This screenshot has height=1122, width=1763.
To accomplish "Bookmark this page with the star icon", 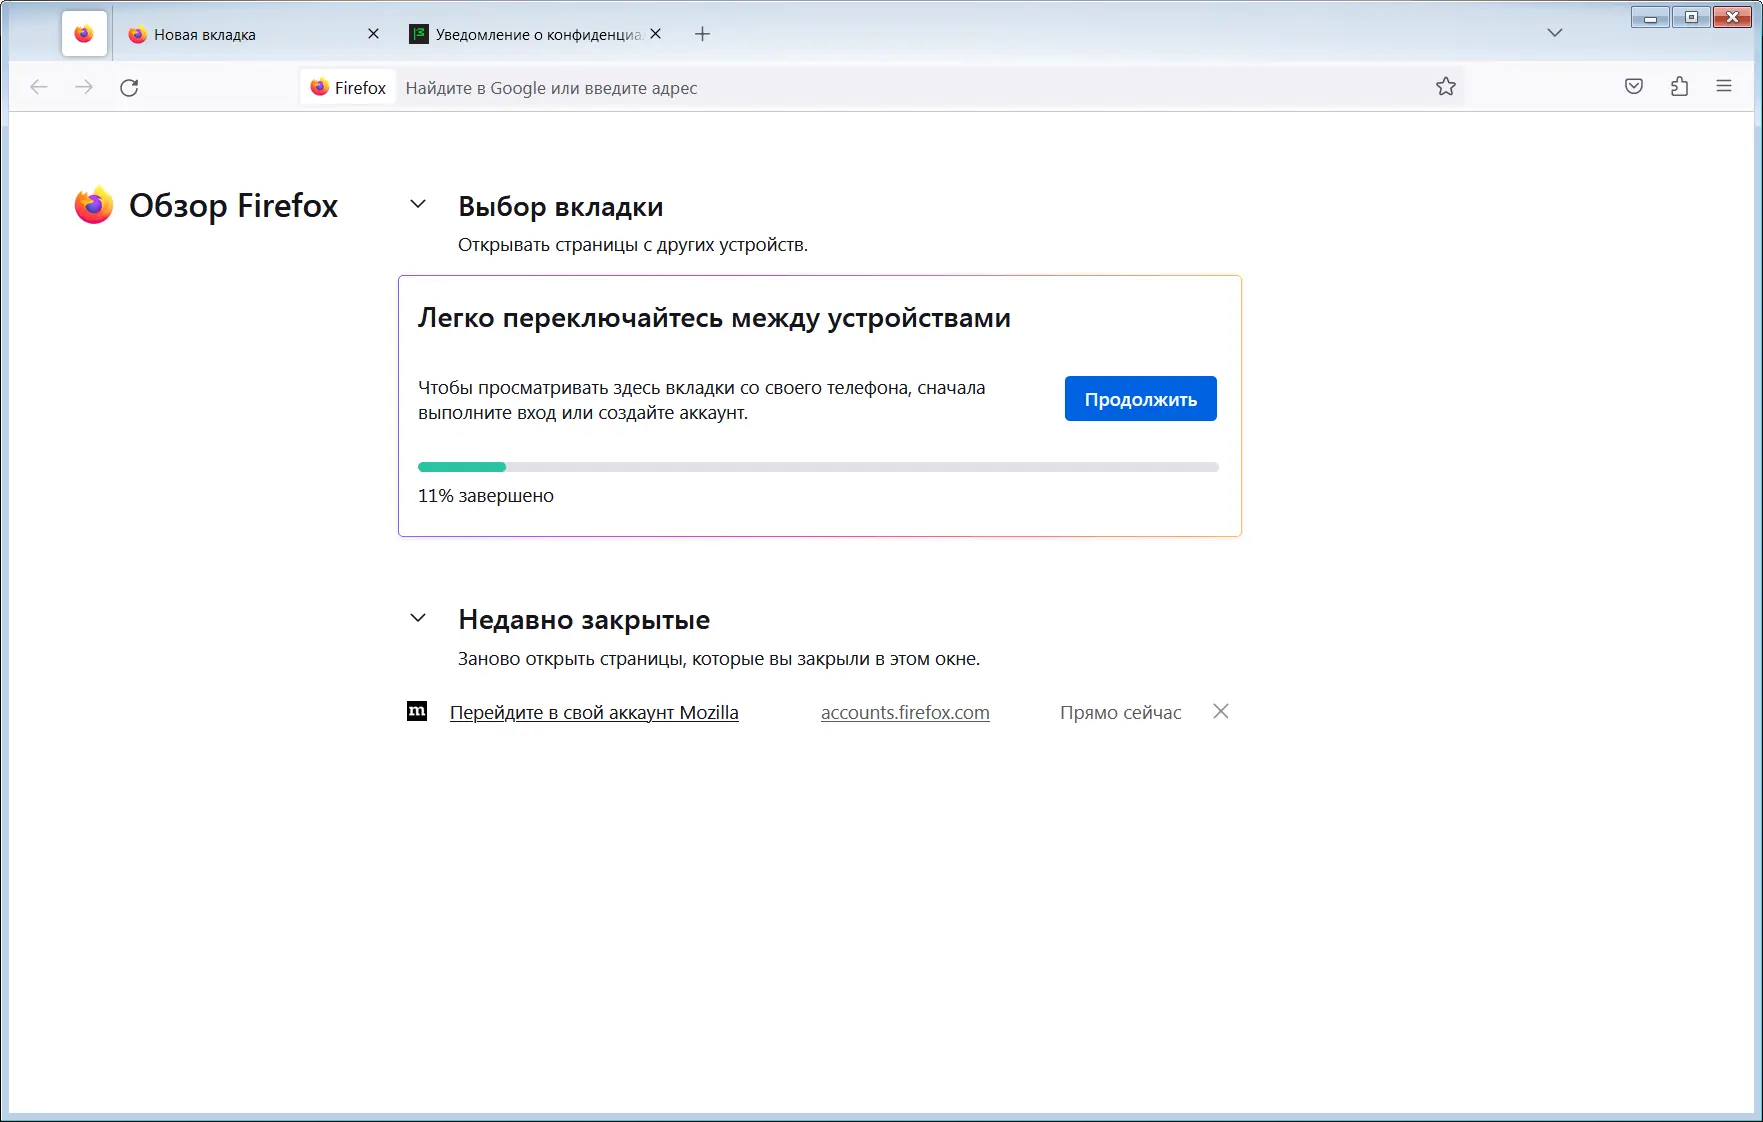I will point(1446,87).
